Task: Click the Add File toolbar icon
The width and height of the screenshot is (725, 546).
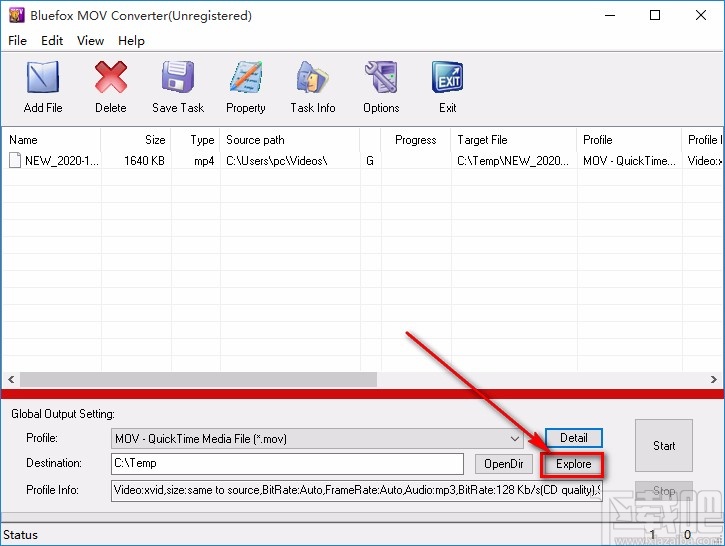Action: tap(43, 77)
